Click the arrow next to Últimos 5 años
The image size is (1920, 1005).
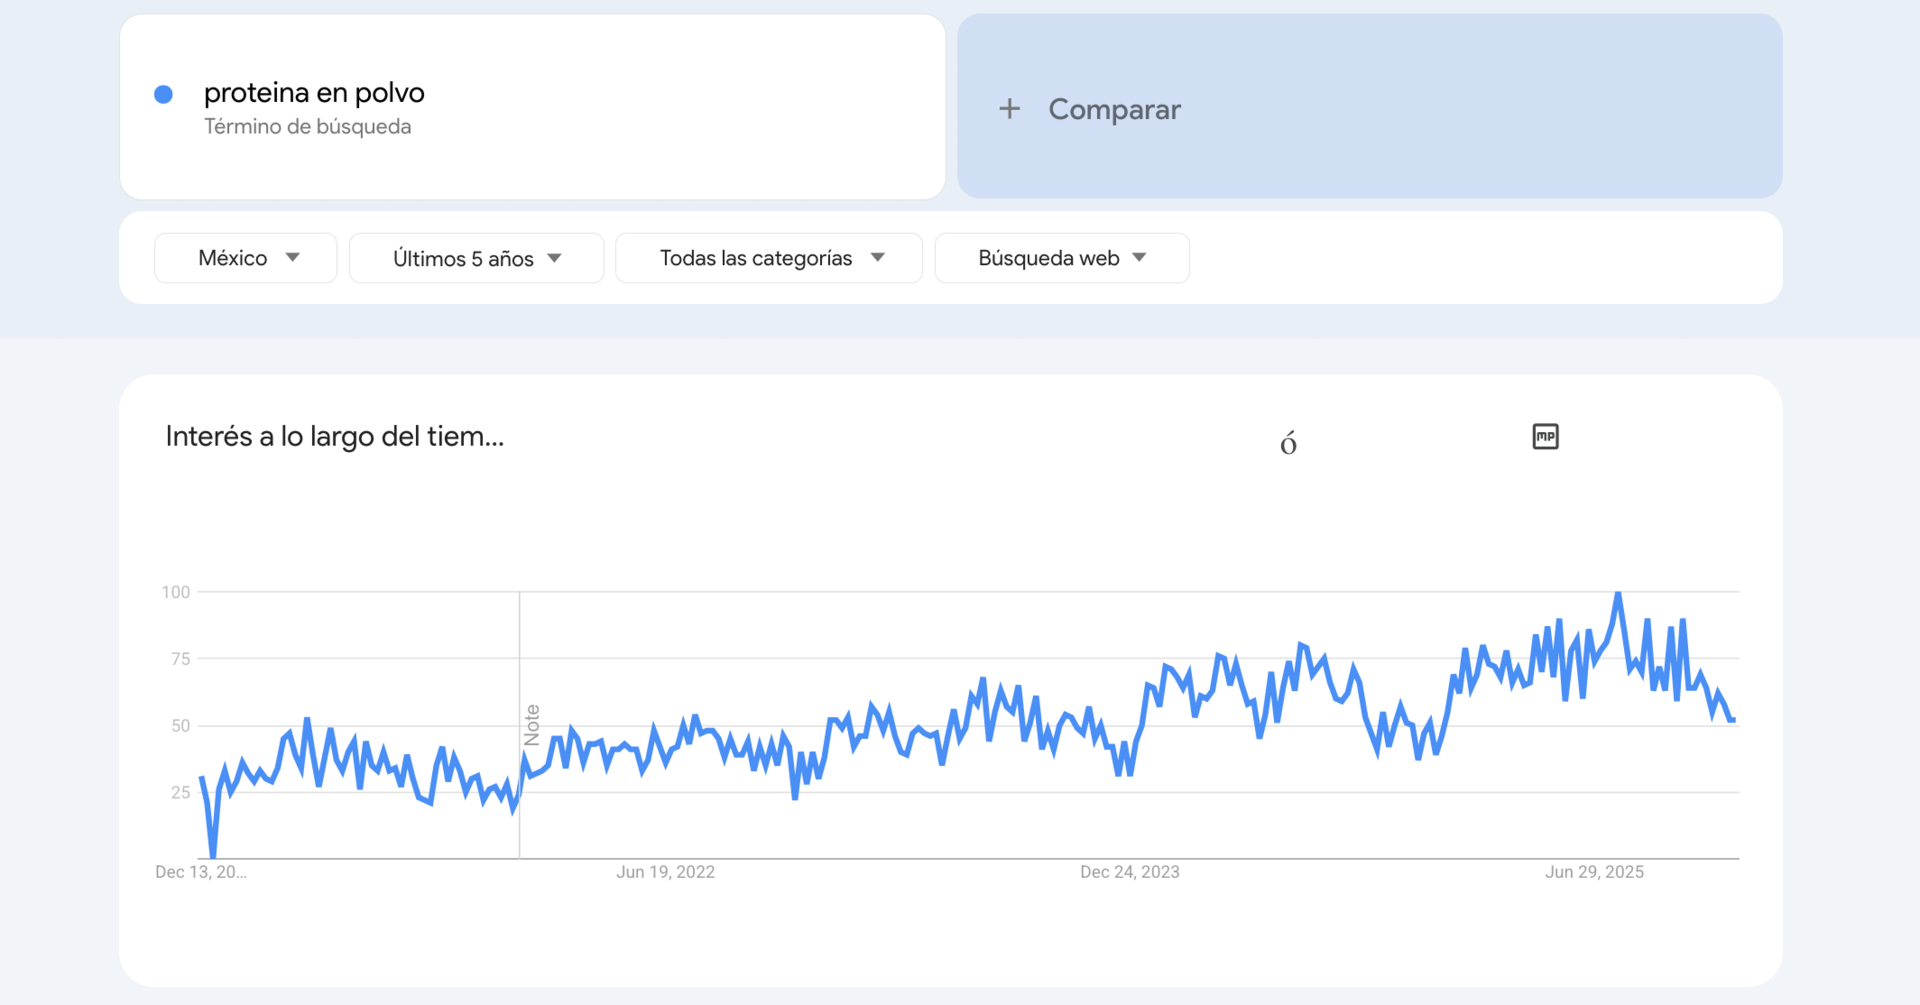[555, 258]
